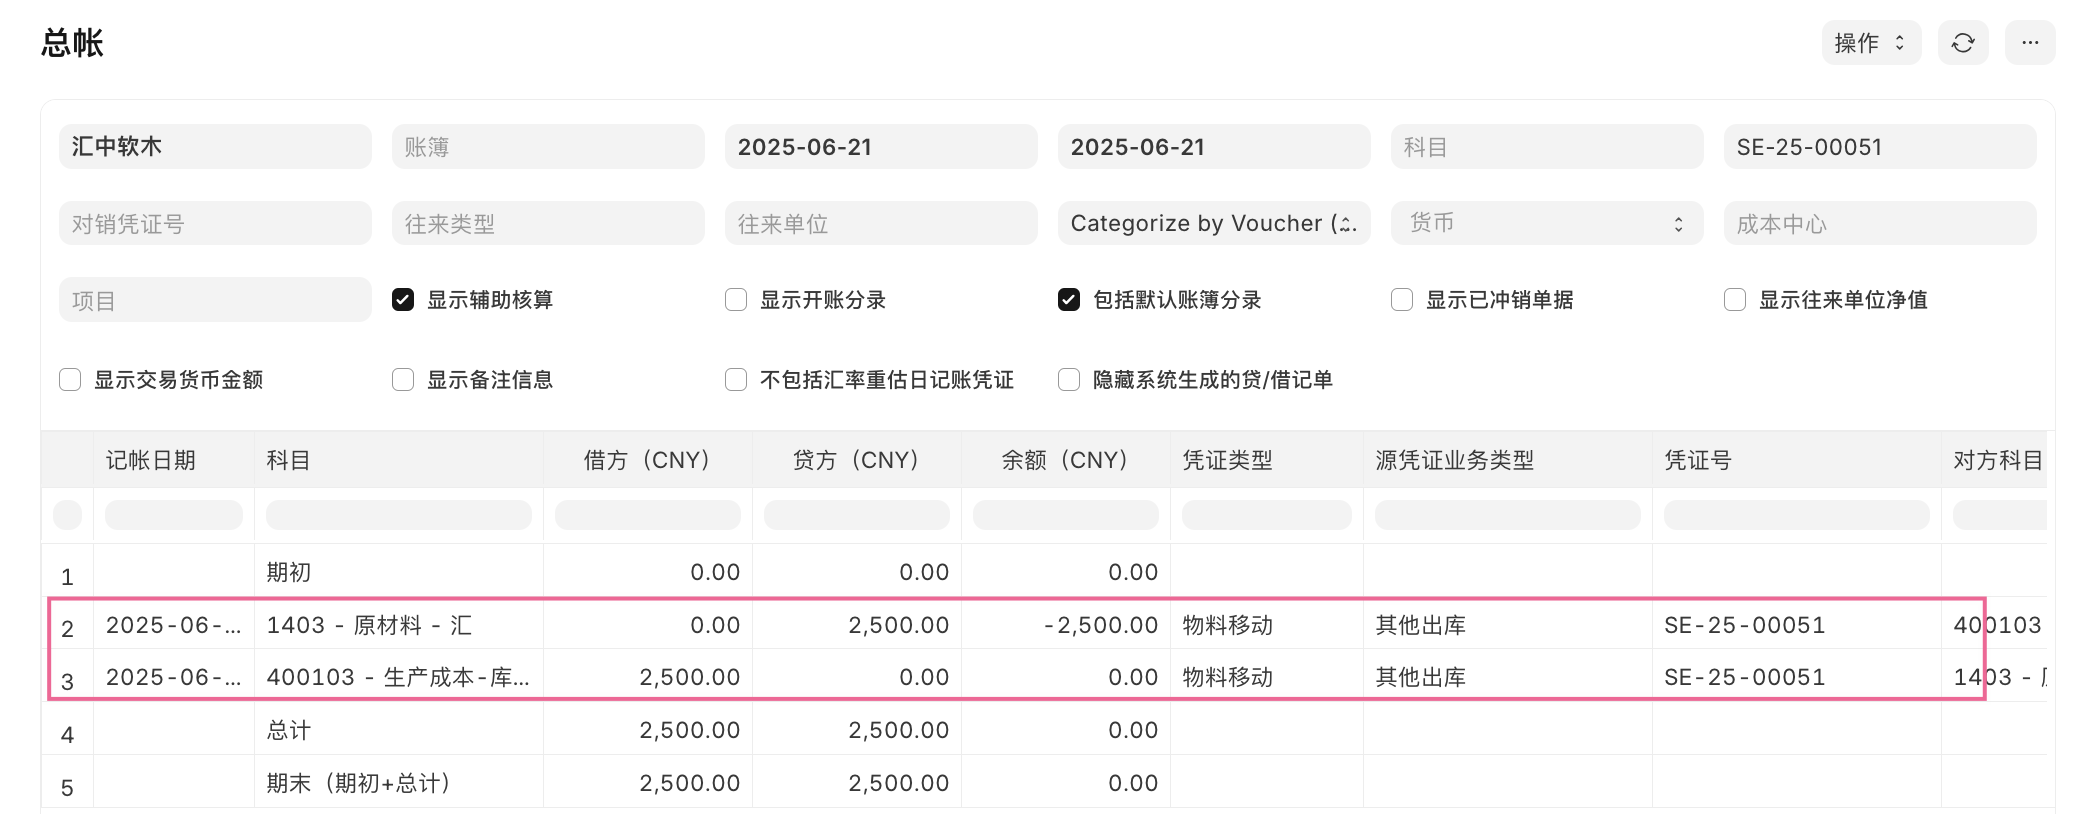Focus the 成本中心 filter field
Viewport: 2078px width, 814px height.
click(x=1880, y=223)
